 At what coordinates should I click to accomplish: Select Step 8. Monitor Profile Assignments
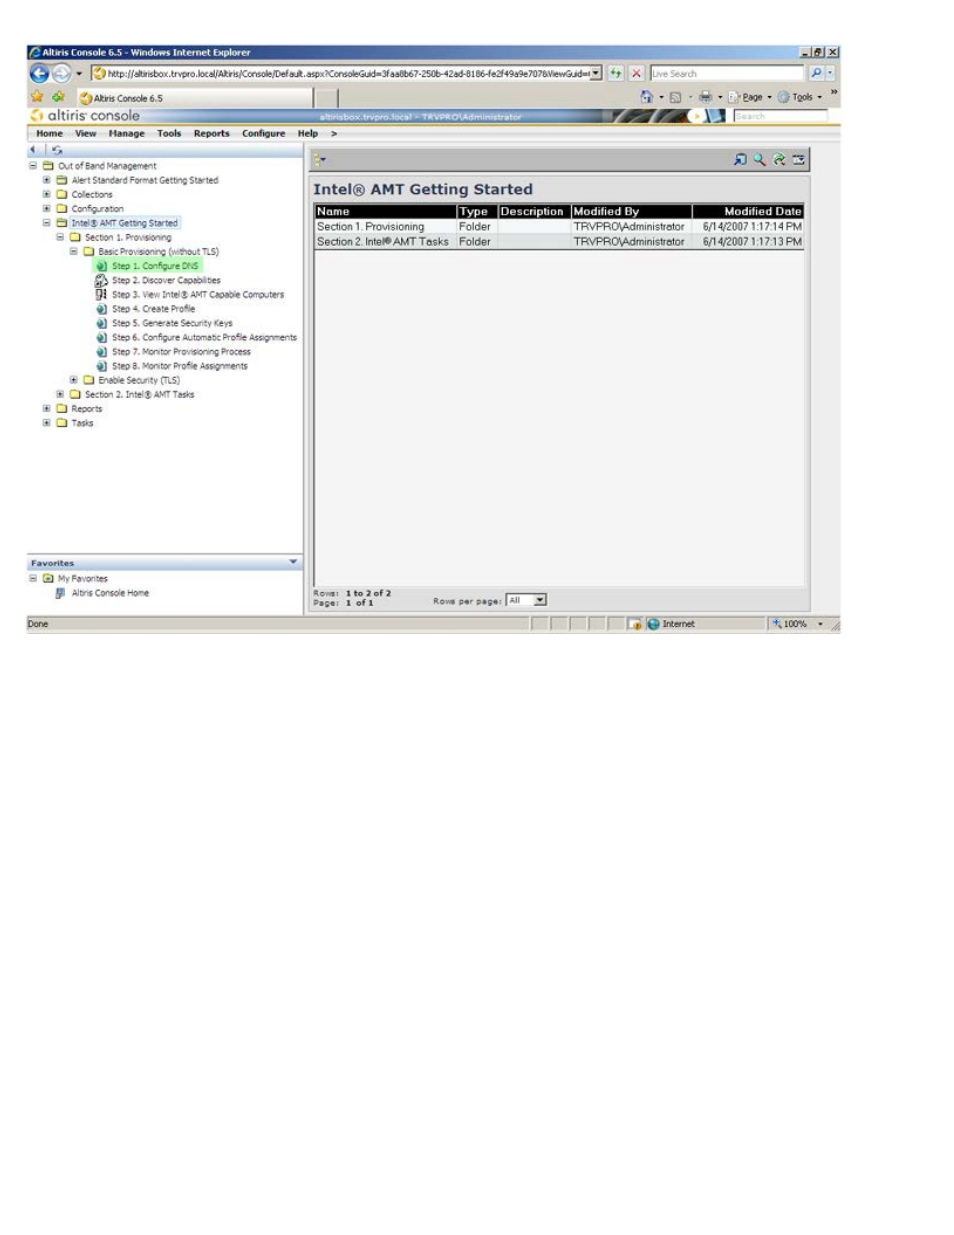180,366
